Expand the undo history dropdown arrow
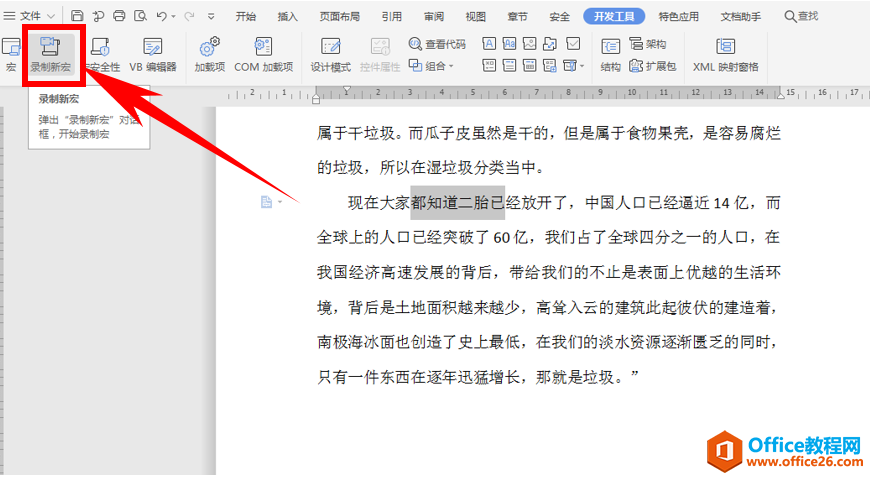 [x=173, y=17]
